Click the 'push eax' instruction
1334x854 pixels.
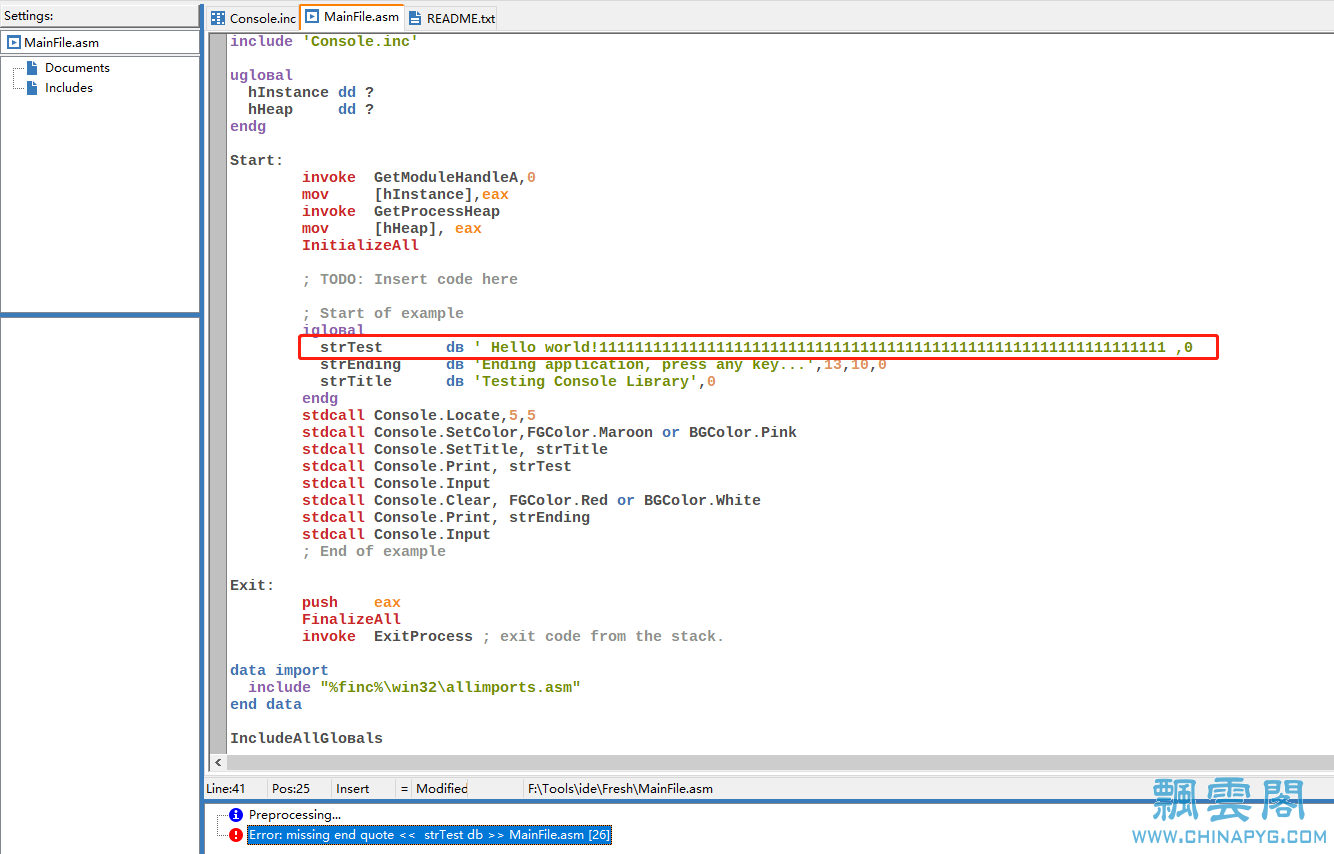pyautogui.click(x=351, y=602)
